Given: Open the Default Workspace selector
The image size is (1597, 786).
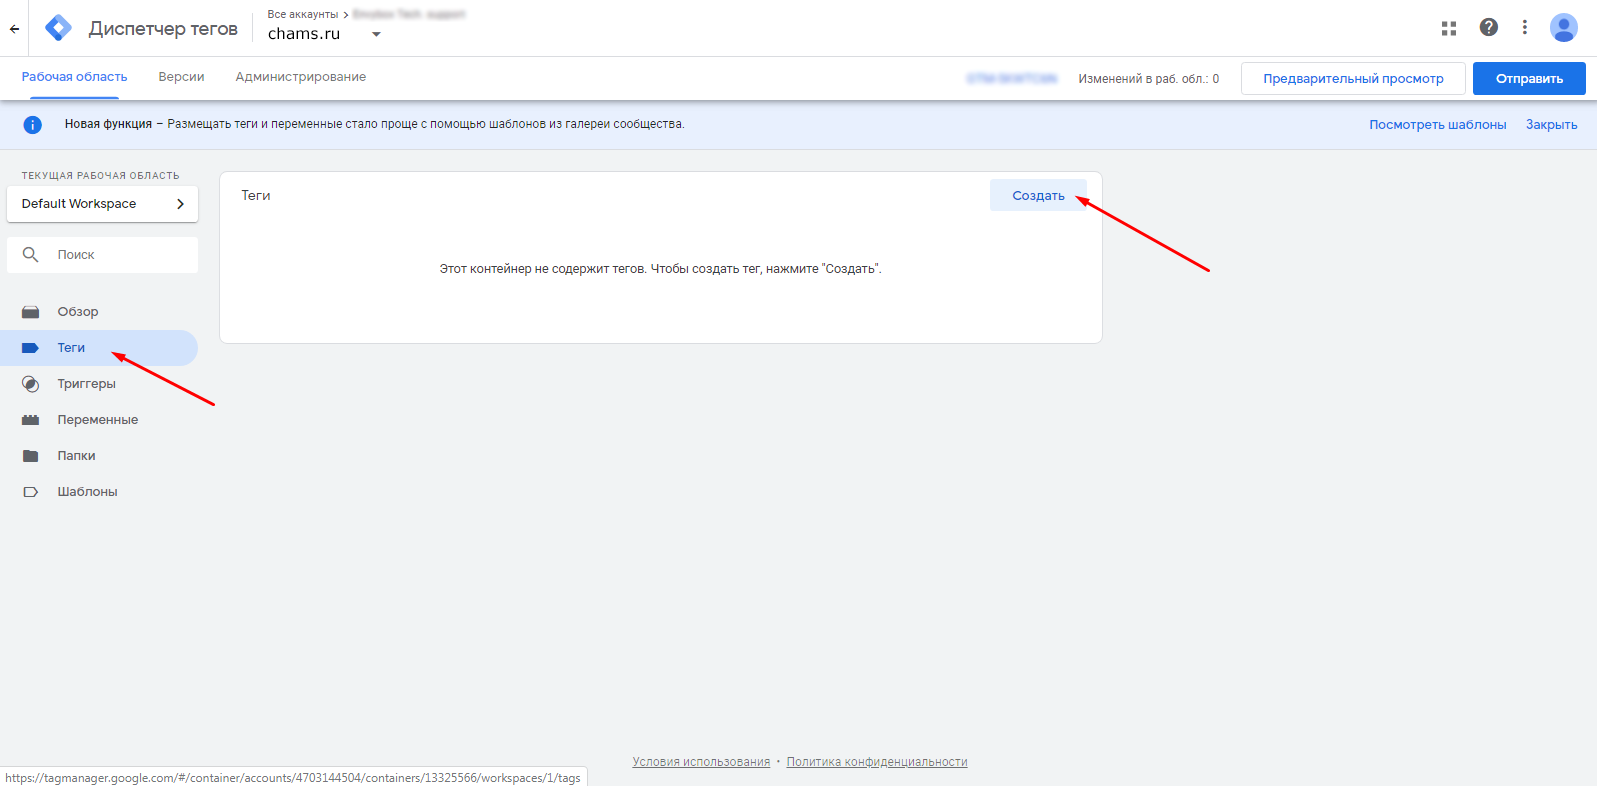Looking at the screenshot, I should pos(102,204).
